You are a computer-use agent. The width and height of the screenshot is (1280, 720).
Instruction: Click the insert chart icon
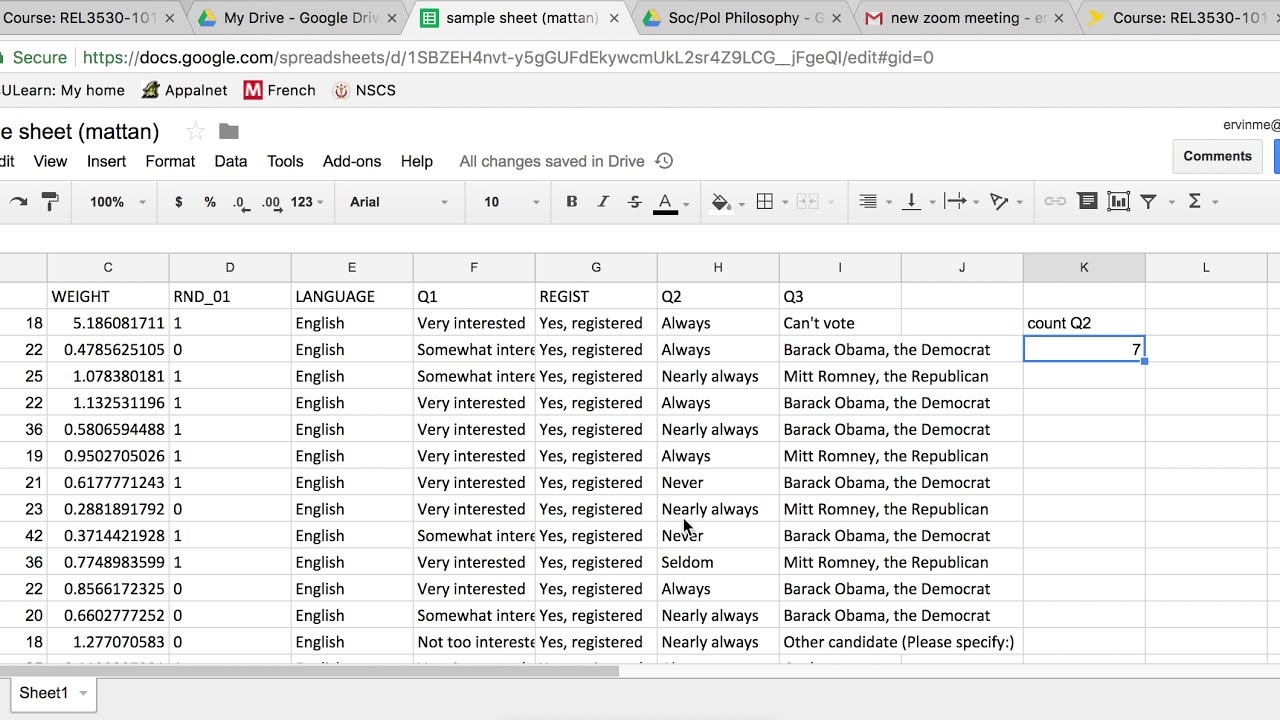click(x=1118, y=202)
